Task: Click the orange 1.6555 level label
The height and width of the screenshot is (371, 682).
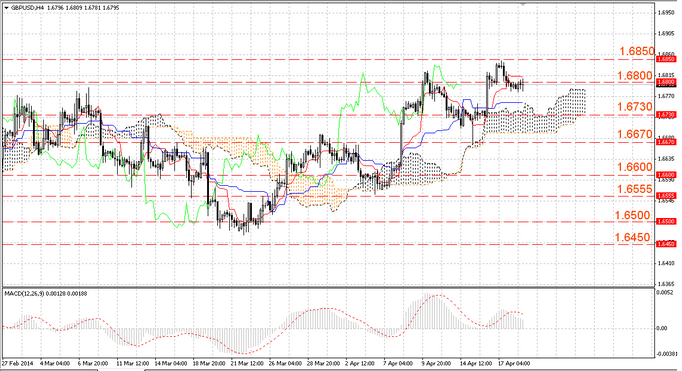Action: pos(635,189)
